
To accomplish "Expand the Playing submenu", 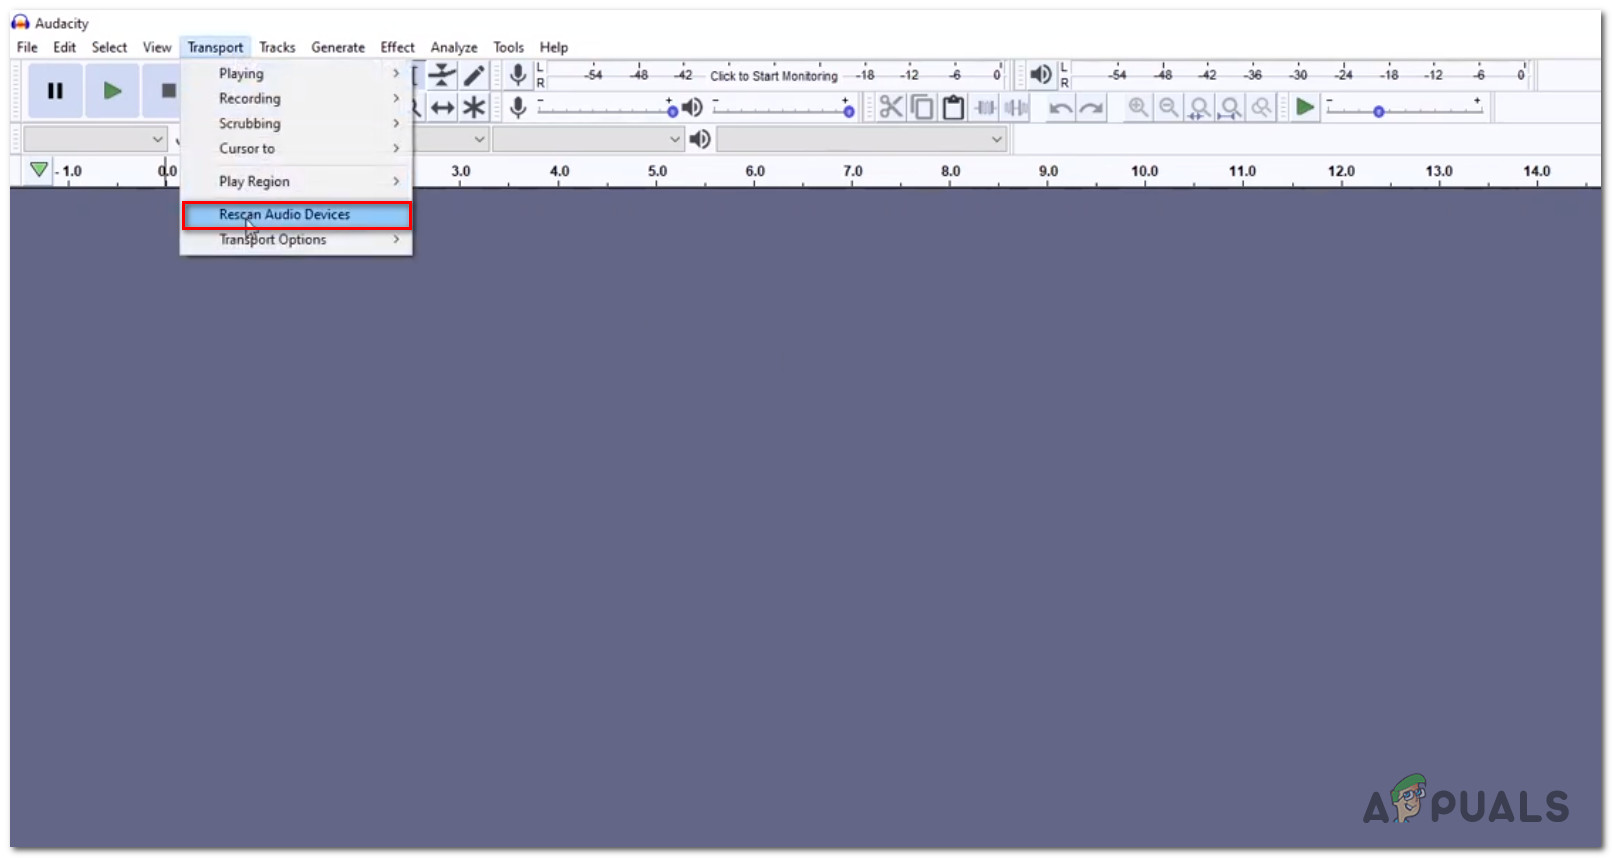I will (x=296, y=73).
